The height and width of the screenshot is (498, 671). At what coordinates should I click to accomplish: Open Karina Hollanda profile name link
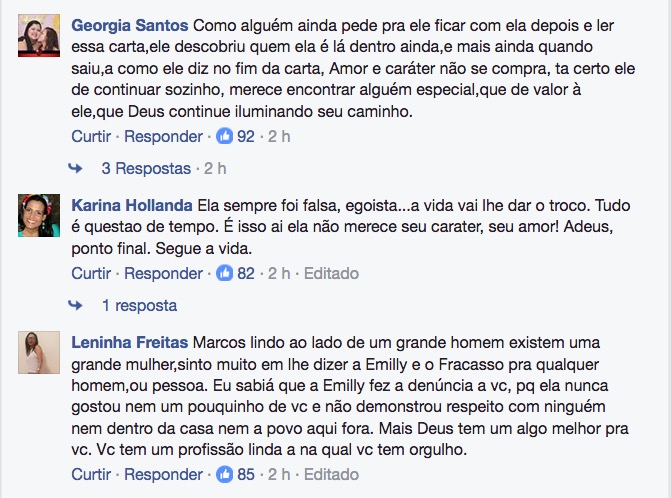click(x=132, y=205)
